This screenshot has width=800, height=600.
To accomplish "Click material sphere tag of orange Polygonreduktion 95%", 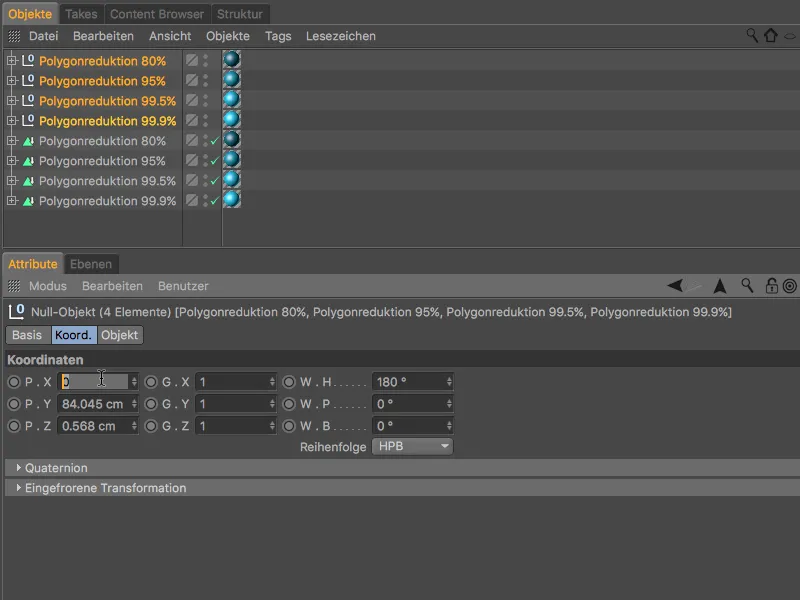I will [232, 79].
